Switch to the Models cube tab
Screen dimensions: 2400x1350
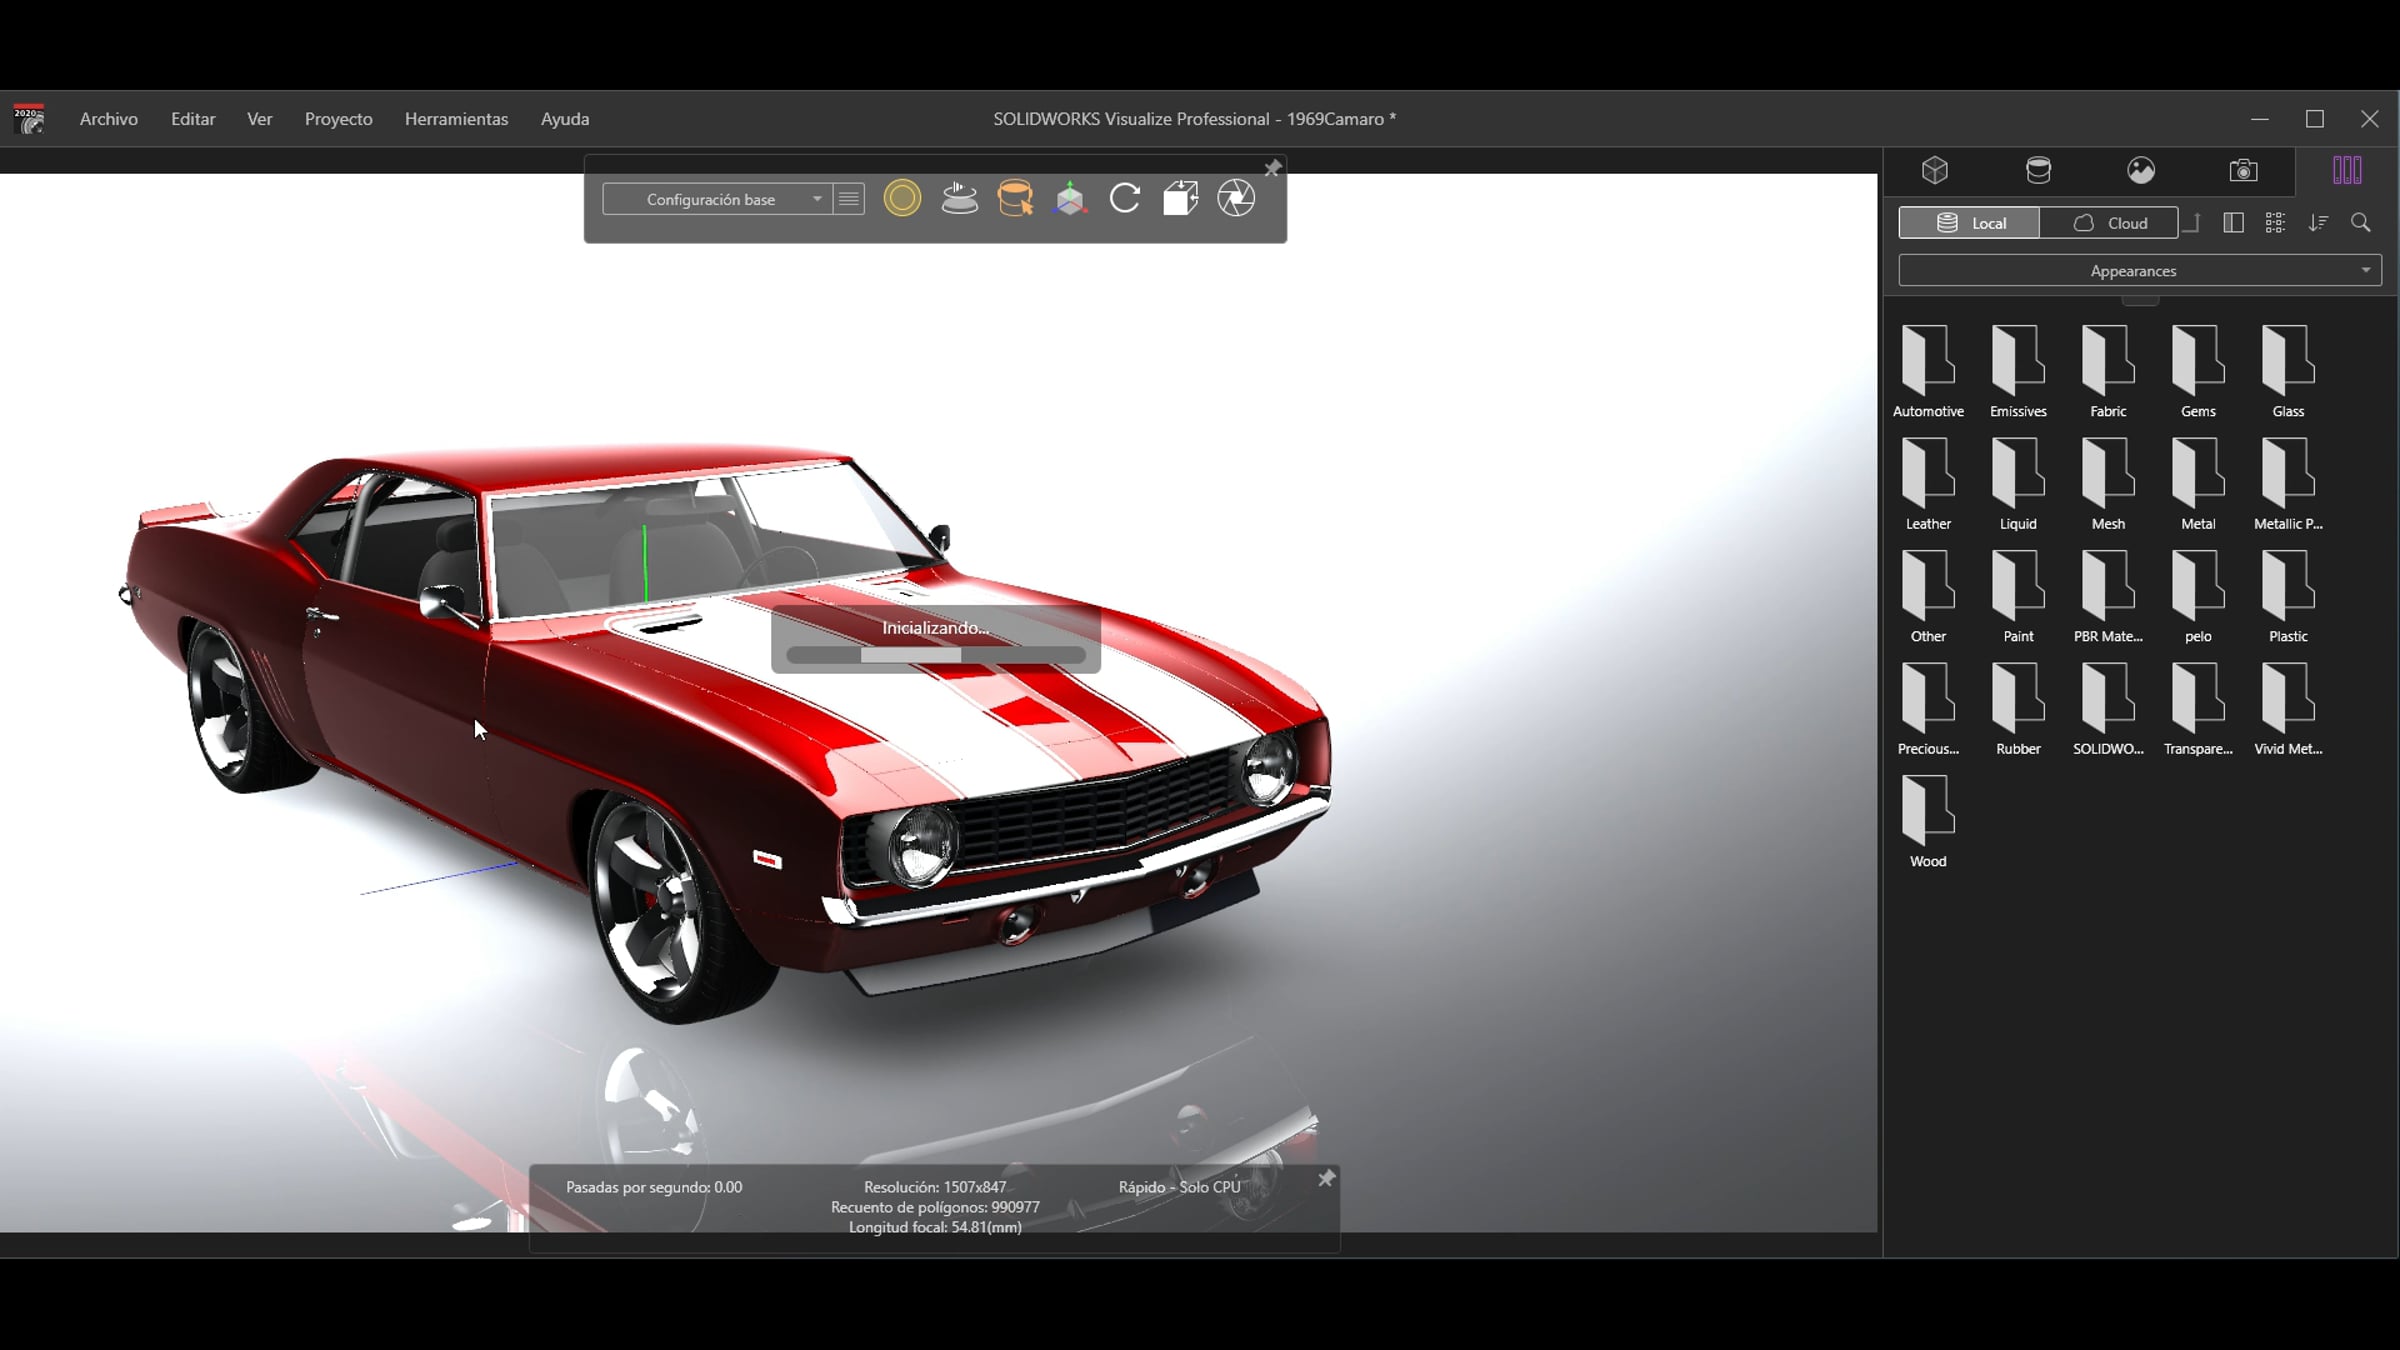coord(1935,170)
